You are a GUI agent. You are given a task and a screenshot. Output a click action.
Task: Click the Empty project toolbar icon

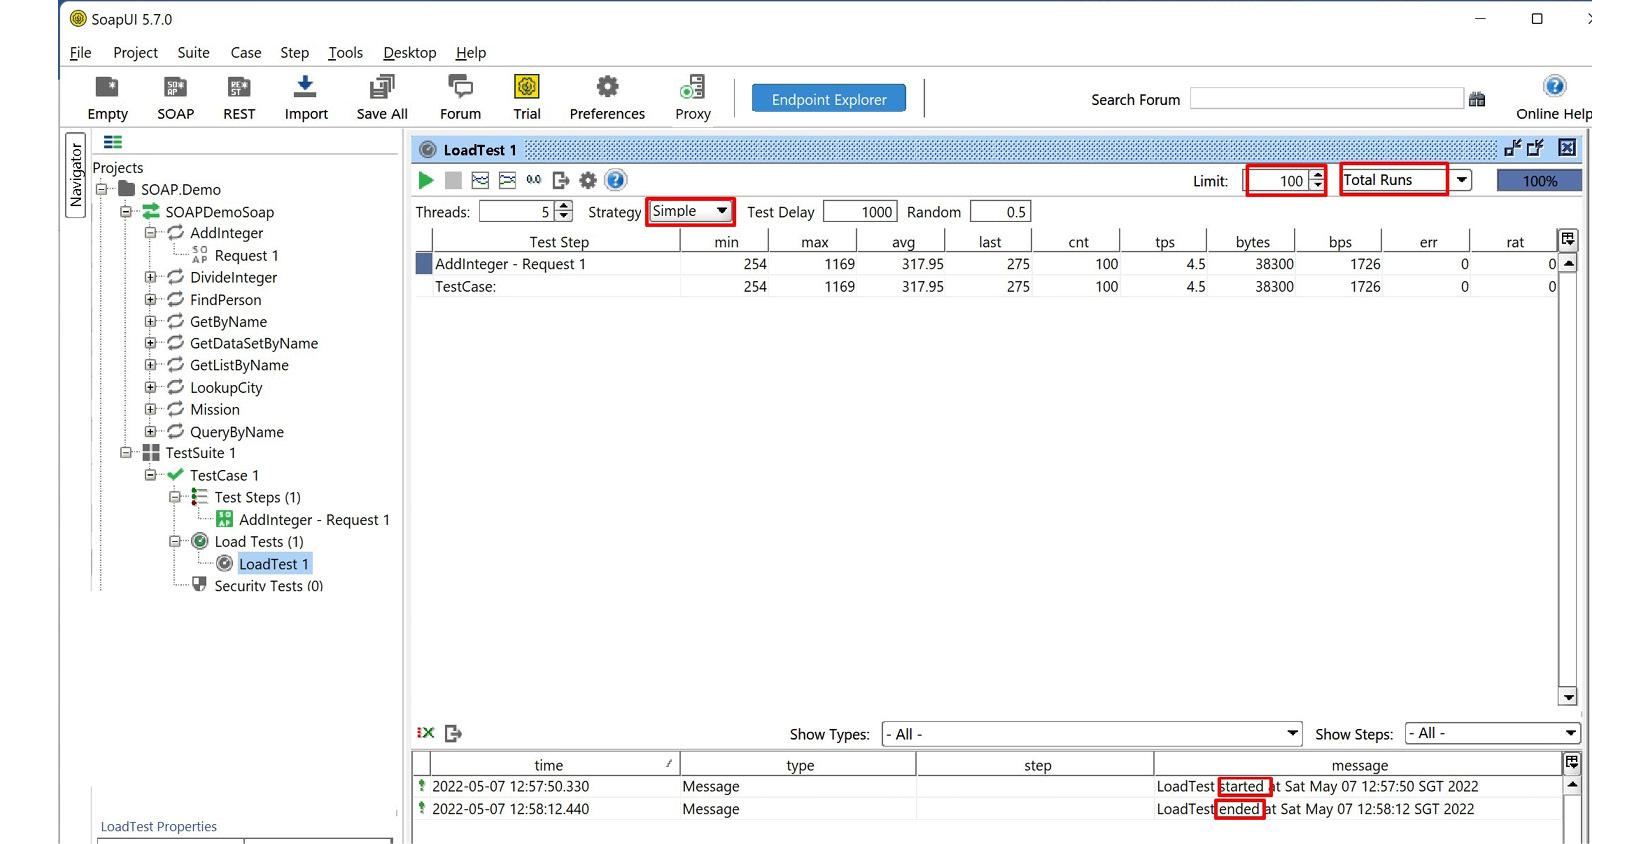[107, 88]
